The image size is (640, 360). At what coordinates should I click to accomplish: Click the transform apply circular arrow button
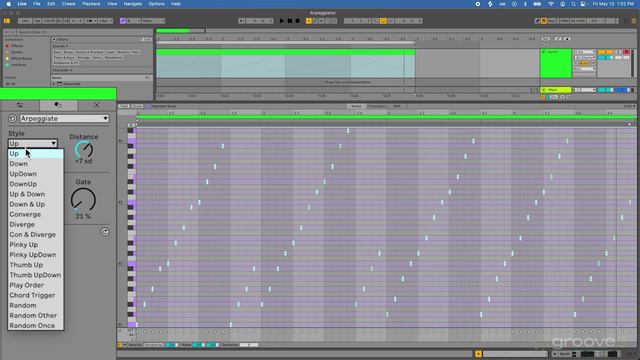point(105,232)
